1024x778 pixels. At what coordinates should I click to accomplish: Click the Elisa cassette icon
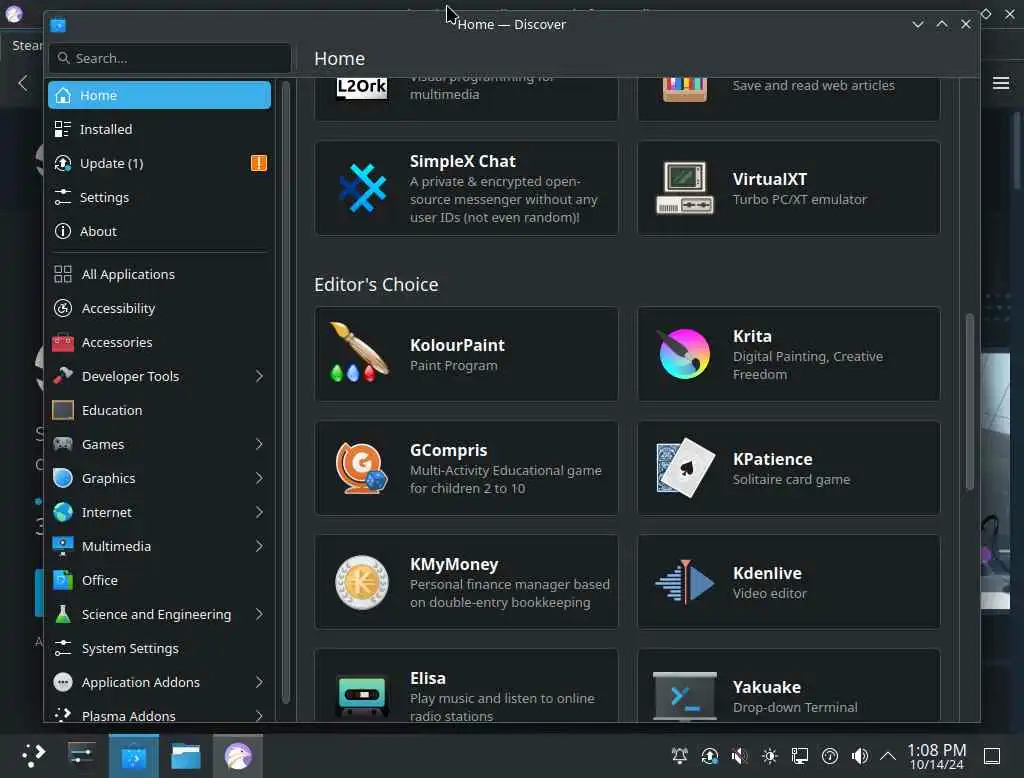[361, 694]
